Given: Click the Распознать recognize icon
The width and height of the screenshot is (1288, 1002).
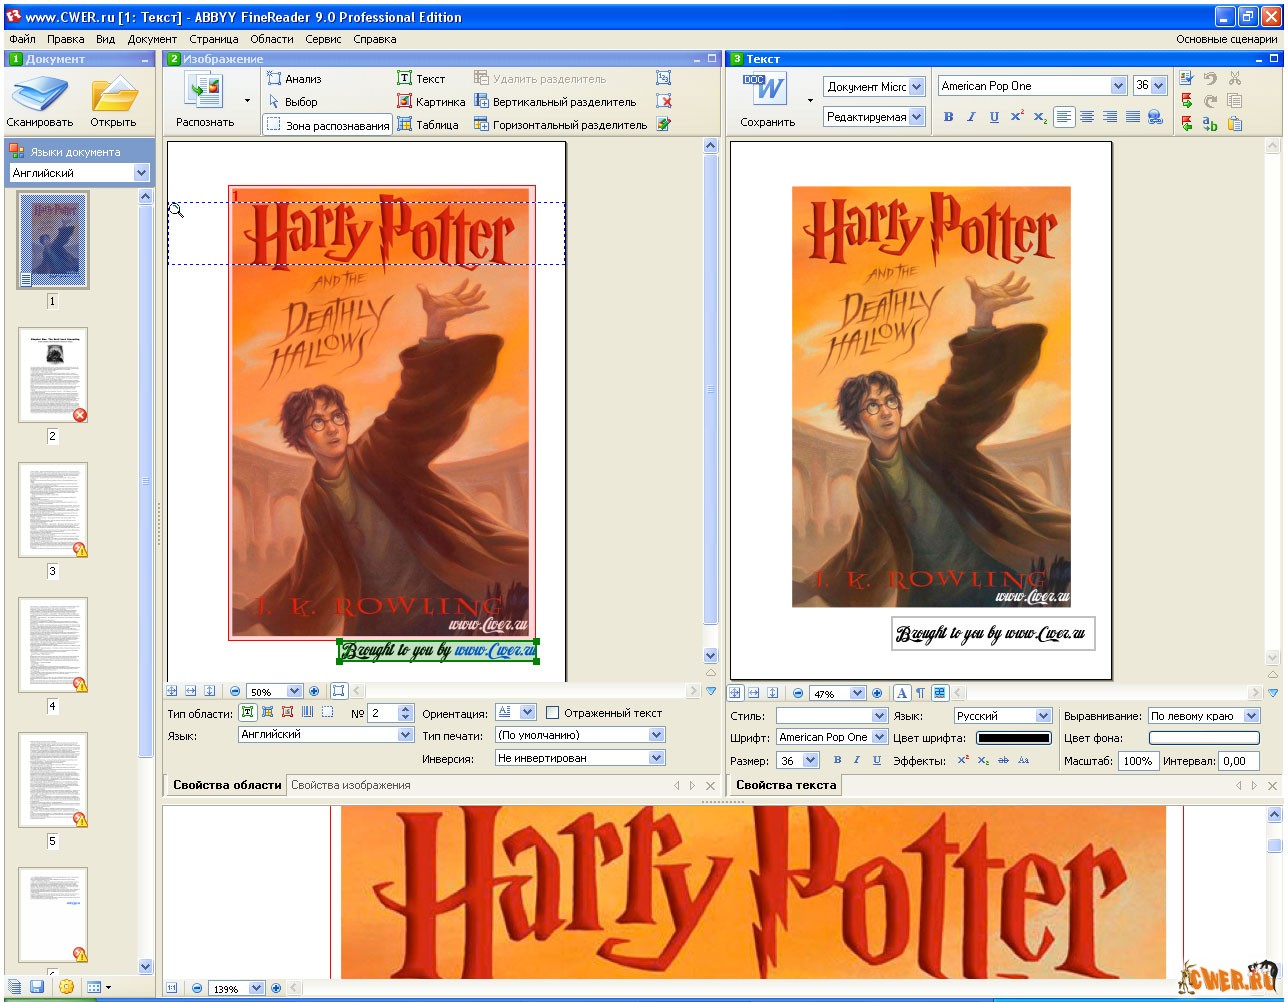Looking at the screenshot, I should (x=205, y=92).
